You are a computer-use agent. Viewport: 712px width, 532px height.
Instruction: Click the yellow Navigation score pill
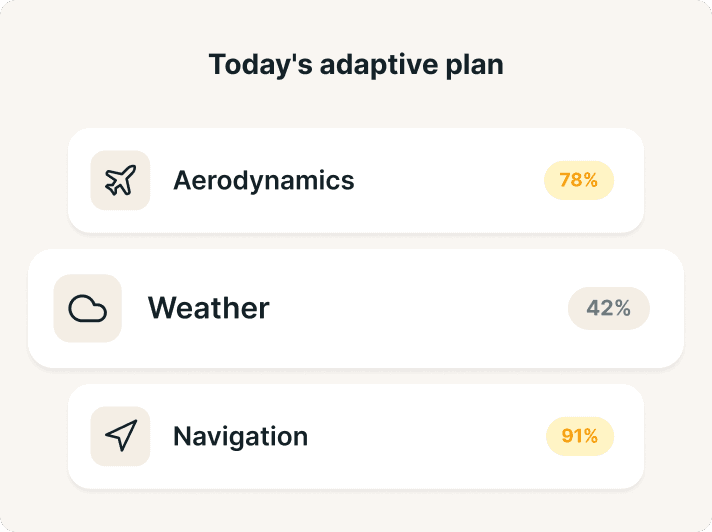(x=579, y=436)
